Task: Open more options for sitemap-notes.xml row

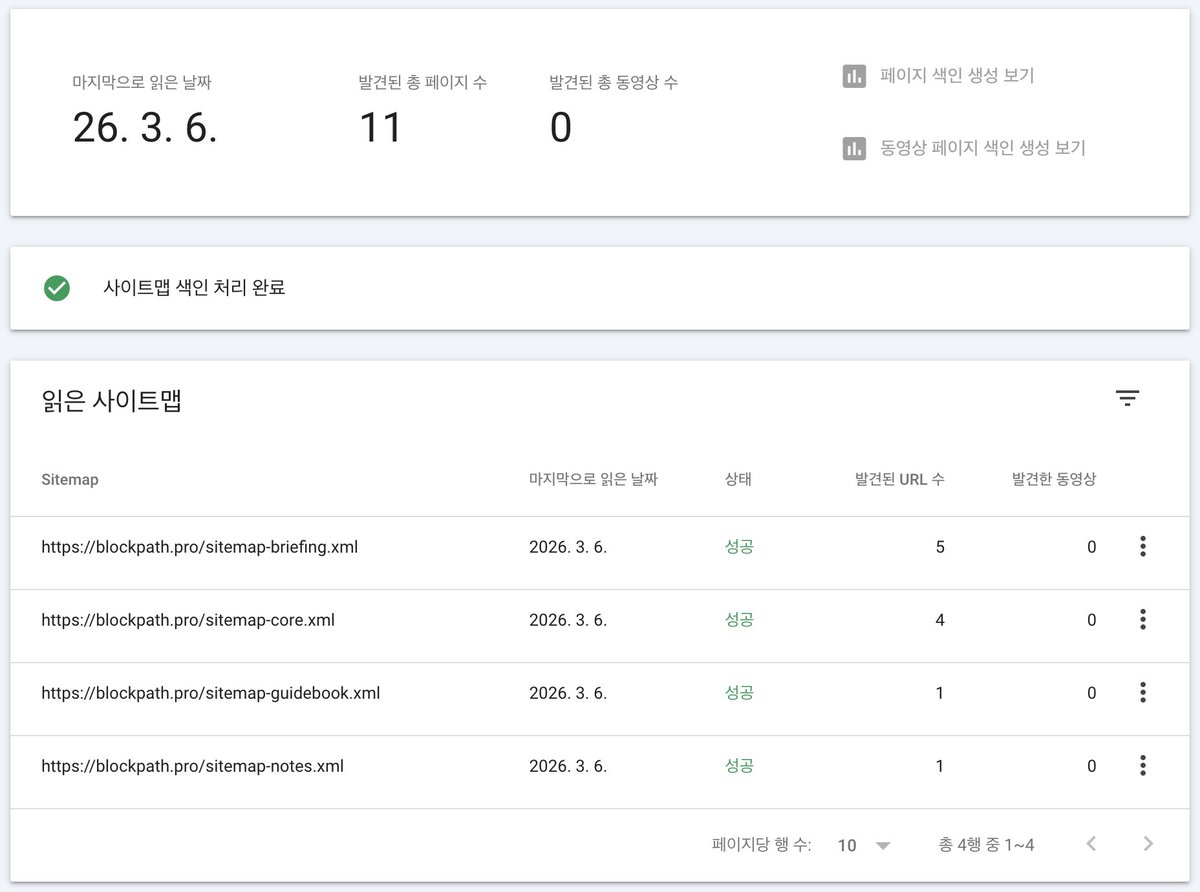Action: pos(1143,766)
